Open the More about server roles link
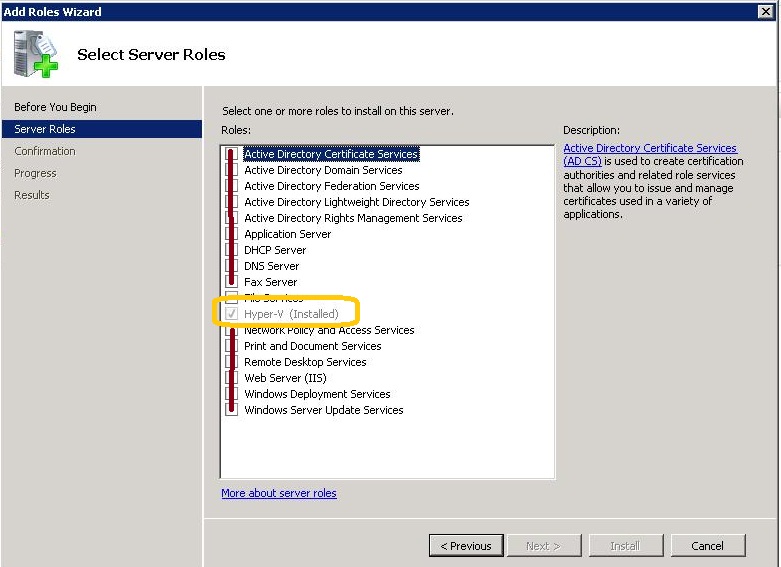The image size is (781, 567). [279, 493]
